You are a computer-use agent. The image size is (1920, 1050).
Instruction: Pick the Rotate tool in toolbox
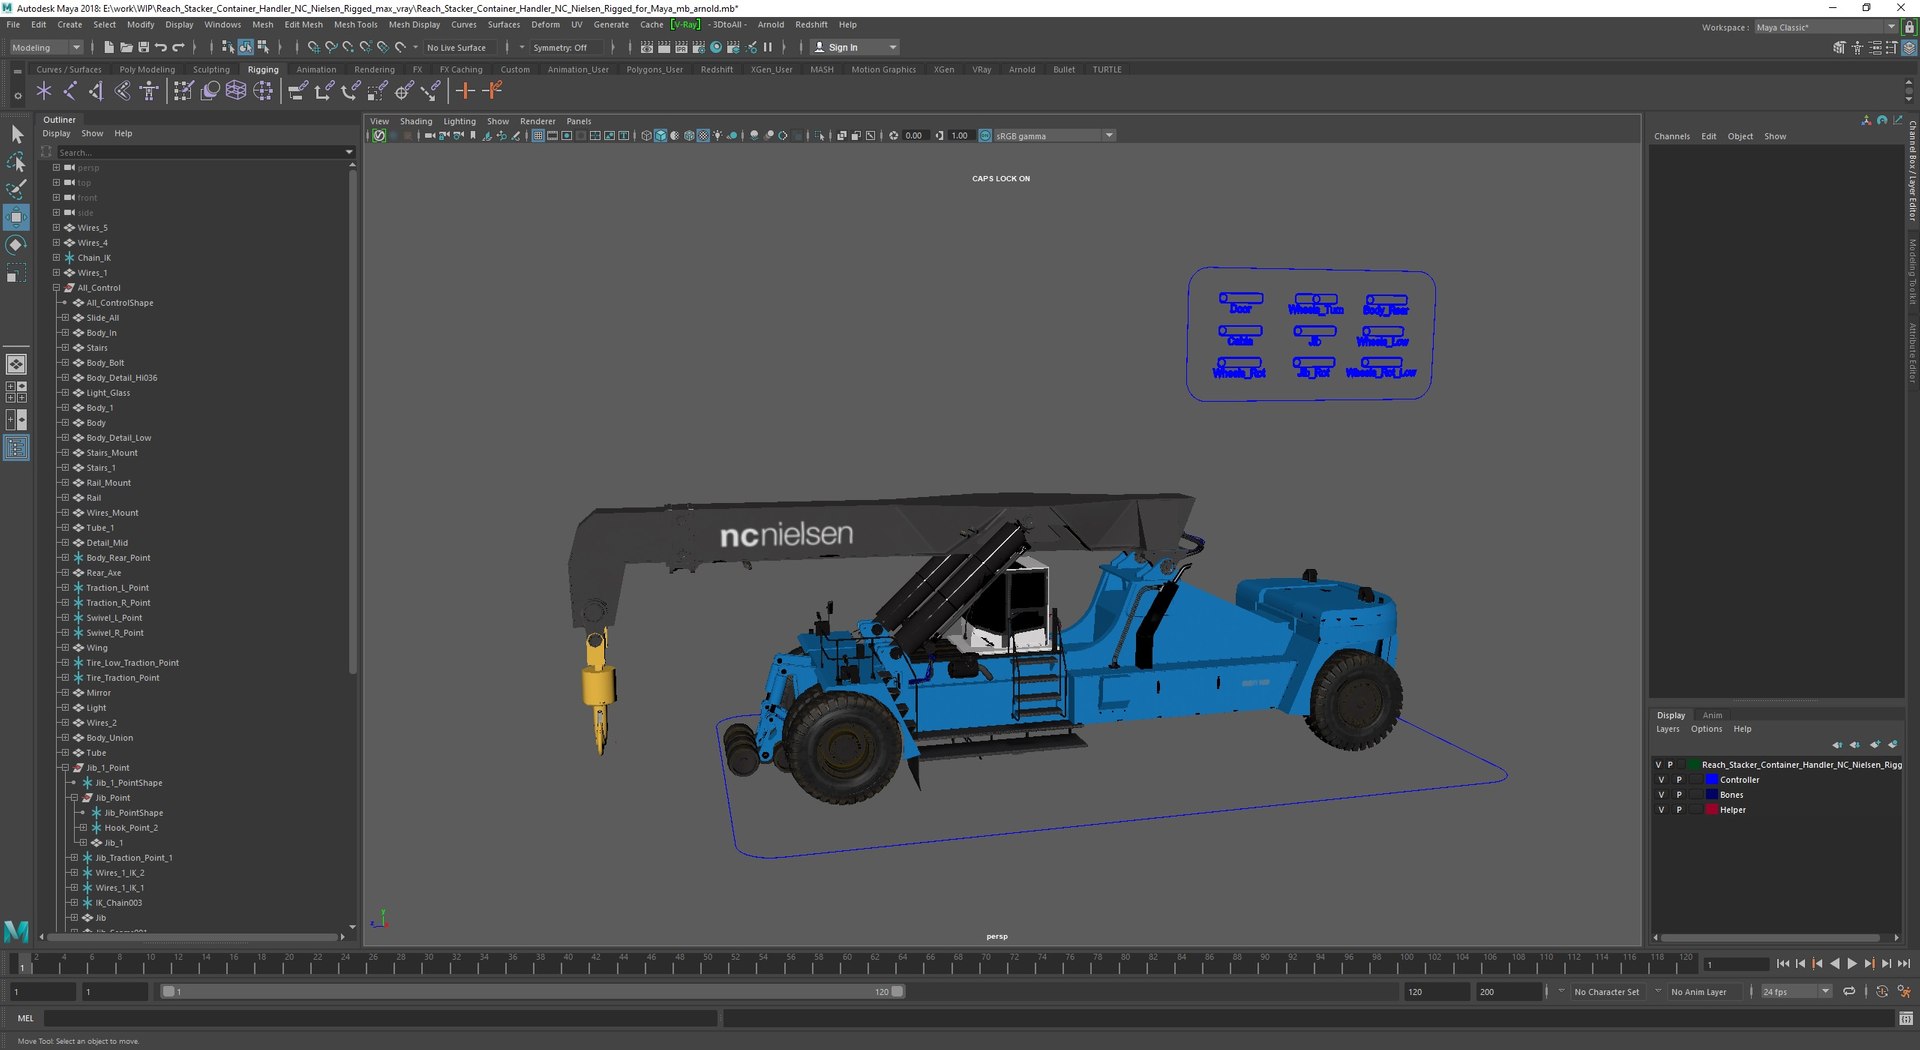pos(16,245)
